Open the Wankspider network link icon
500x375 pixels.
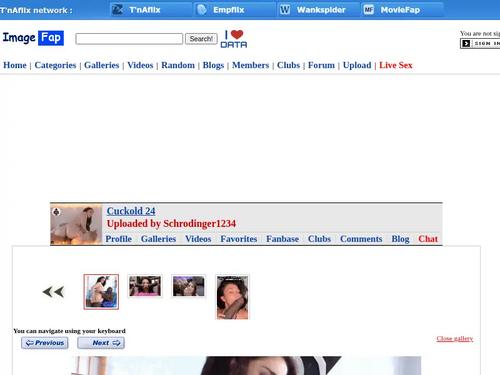pos(285,10)
